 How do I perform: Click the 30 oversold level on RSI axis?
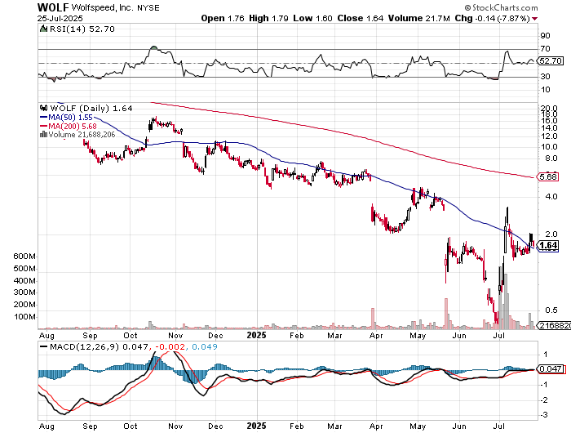[x=545, y=76]
